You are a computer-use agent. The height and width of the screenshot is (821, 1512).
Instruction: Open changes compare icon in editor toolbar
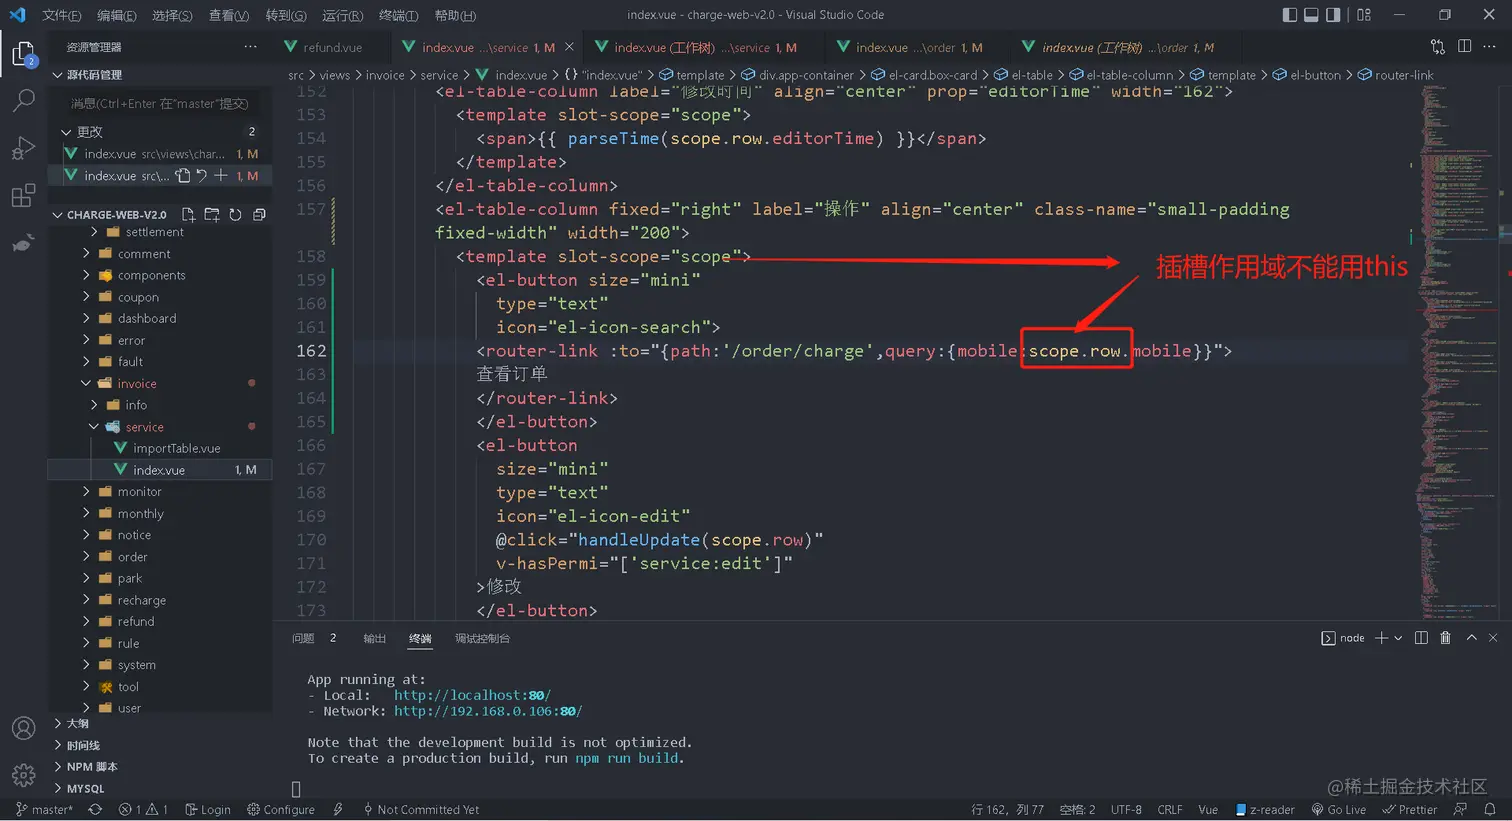point(1438,47)
